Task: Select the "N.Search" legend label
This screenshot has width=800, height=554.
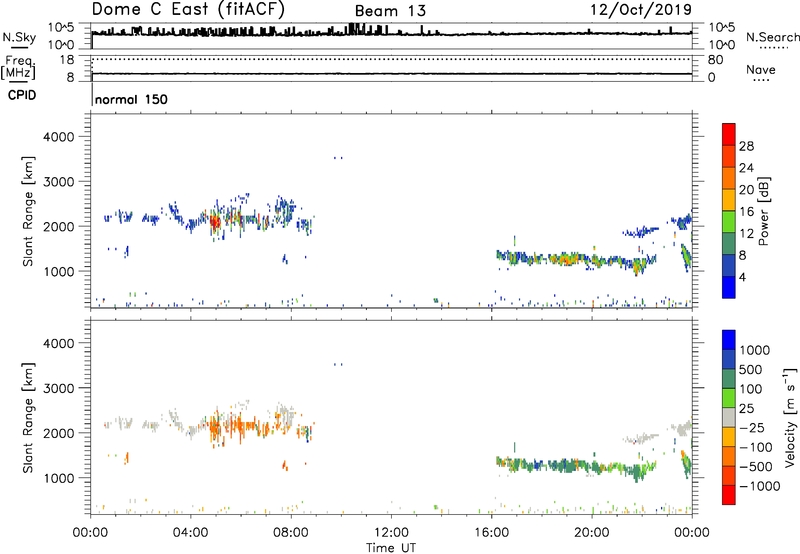Action: 772,37
